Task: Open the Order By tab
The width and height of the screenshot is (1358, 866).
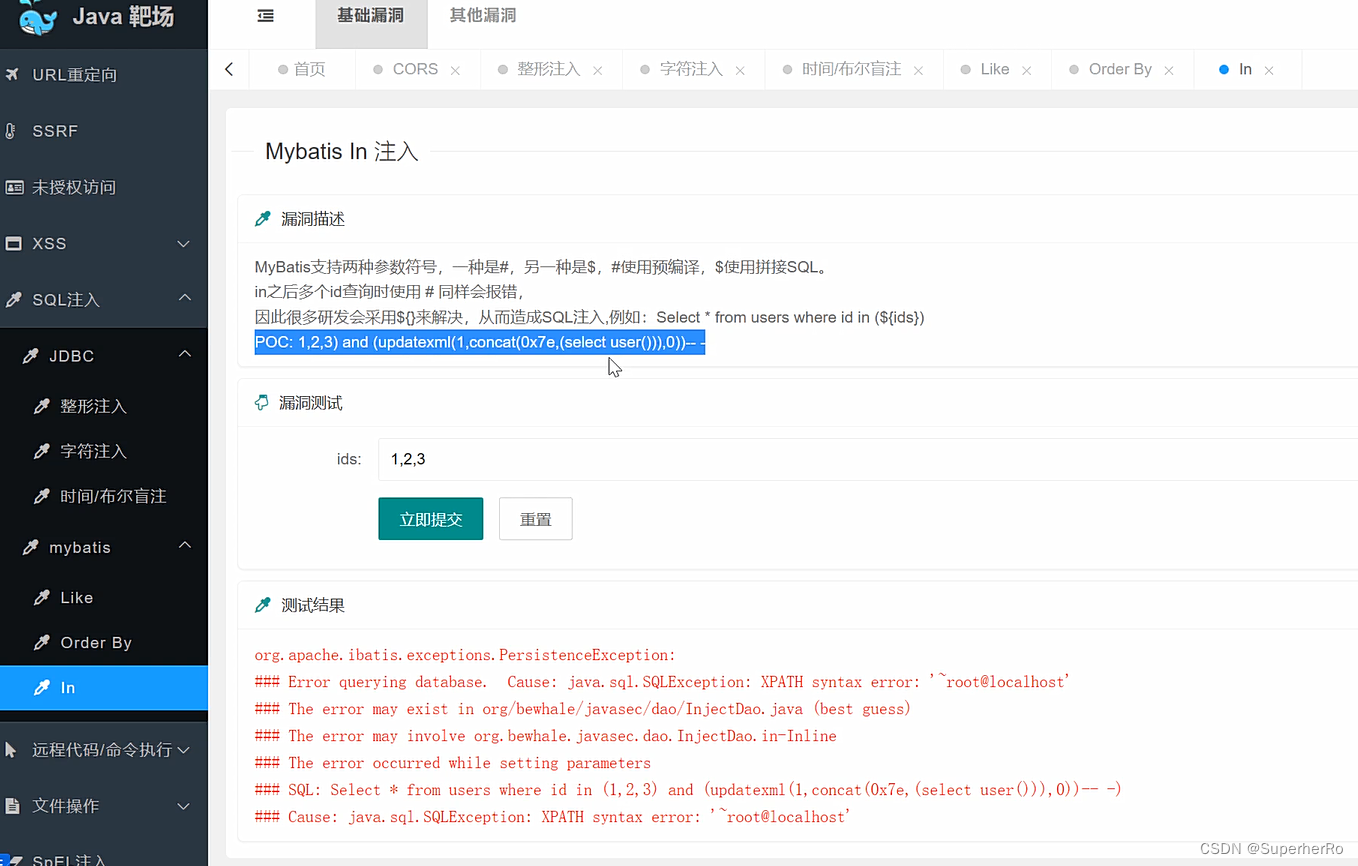Action: [1120, 69]
